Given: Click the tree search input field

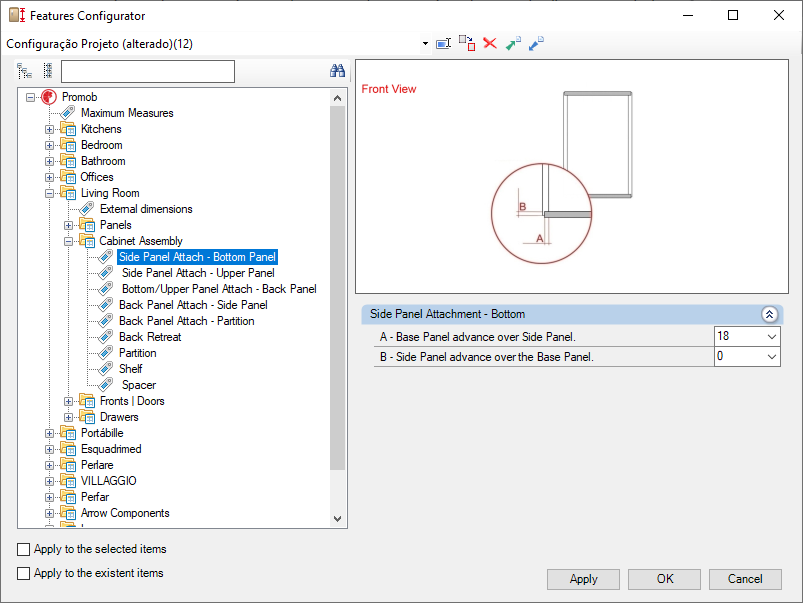Looking at the screenshot, I should point(148,71).
